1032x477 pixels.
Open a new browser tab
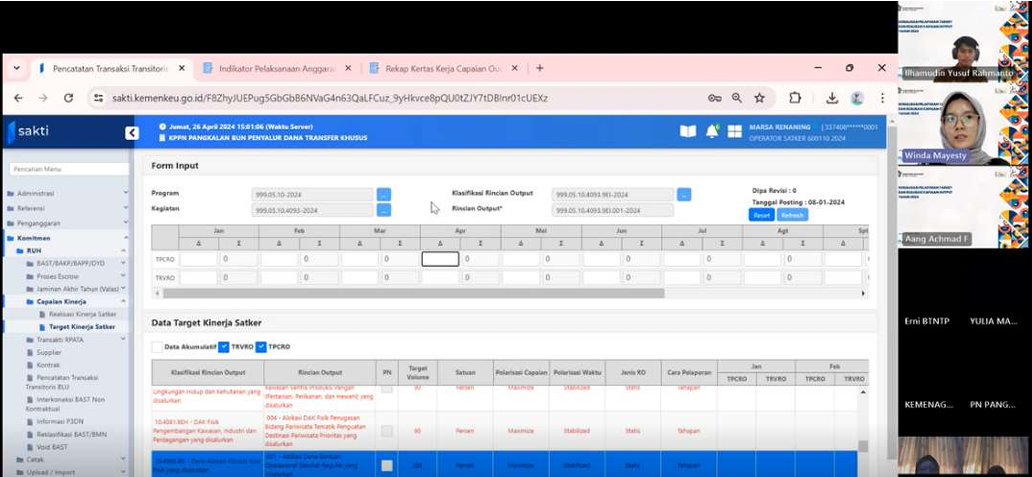pos(540,68)
